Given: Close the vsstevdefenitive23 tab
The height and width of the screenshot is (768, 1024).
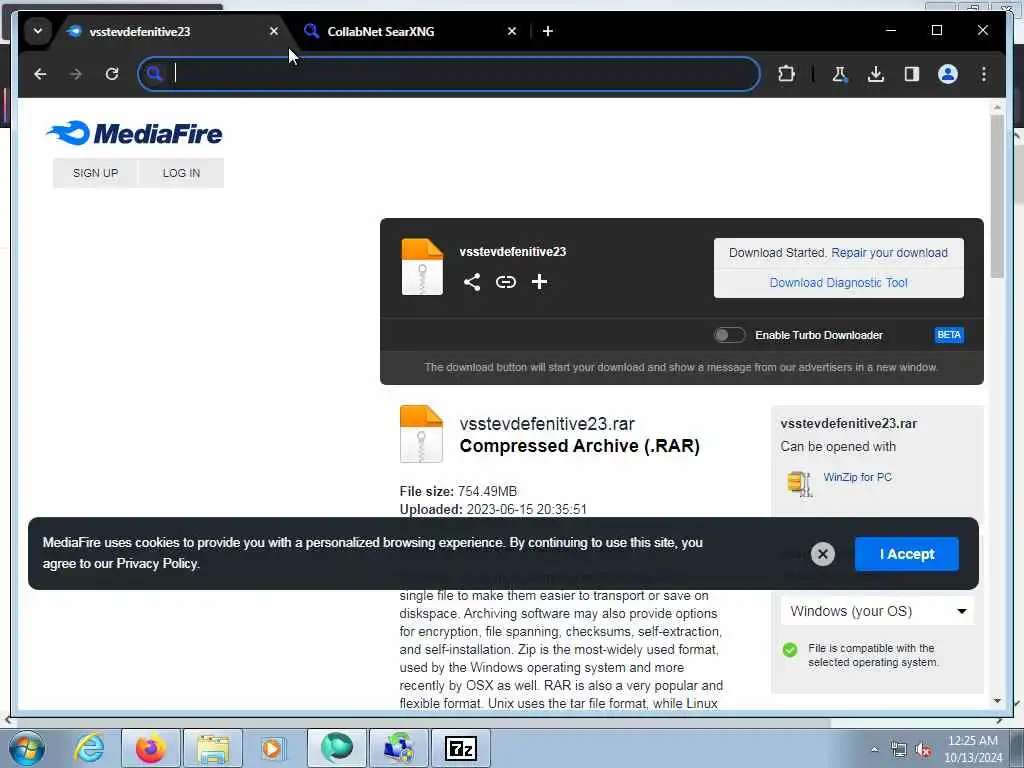Looking at the screenshot, I should [274, 31].
